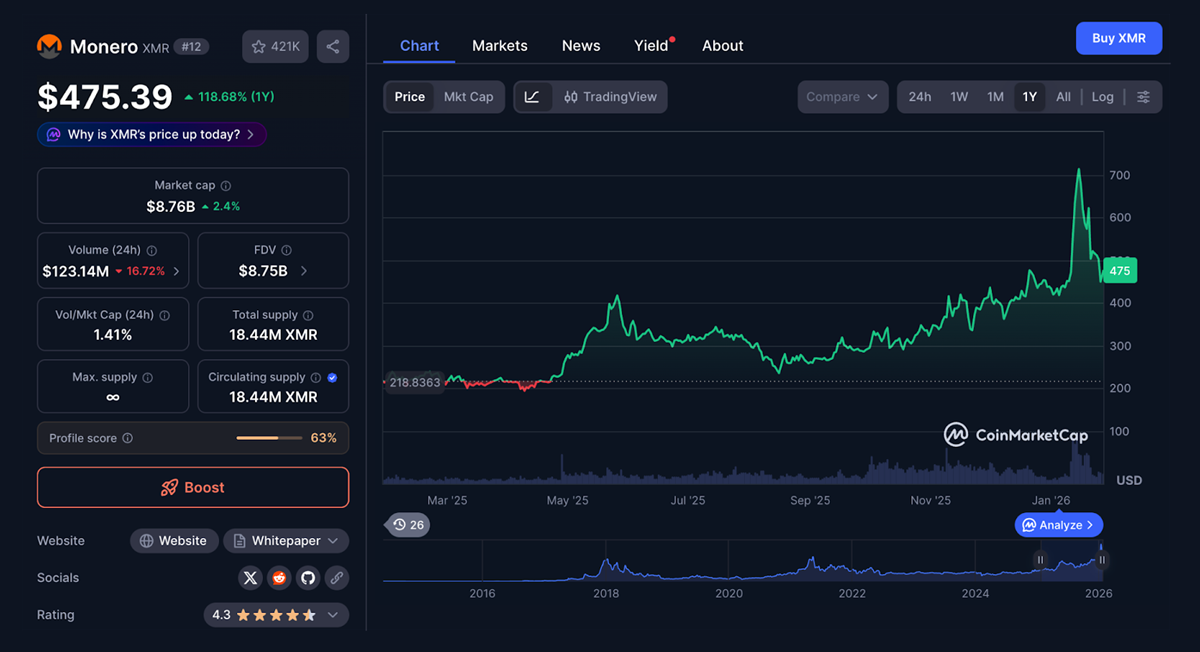Switch to line chart icon view
Screen dimensions: 1200x652
coord(533,97)
